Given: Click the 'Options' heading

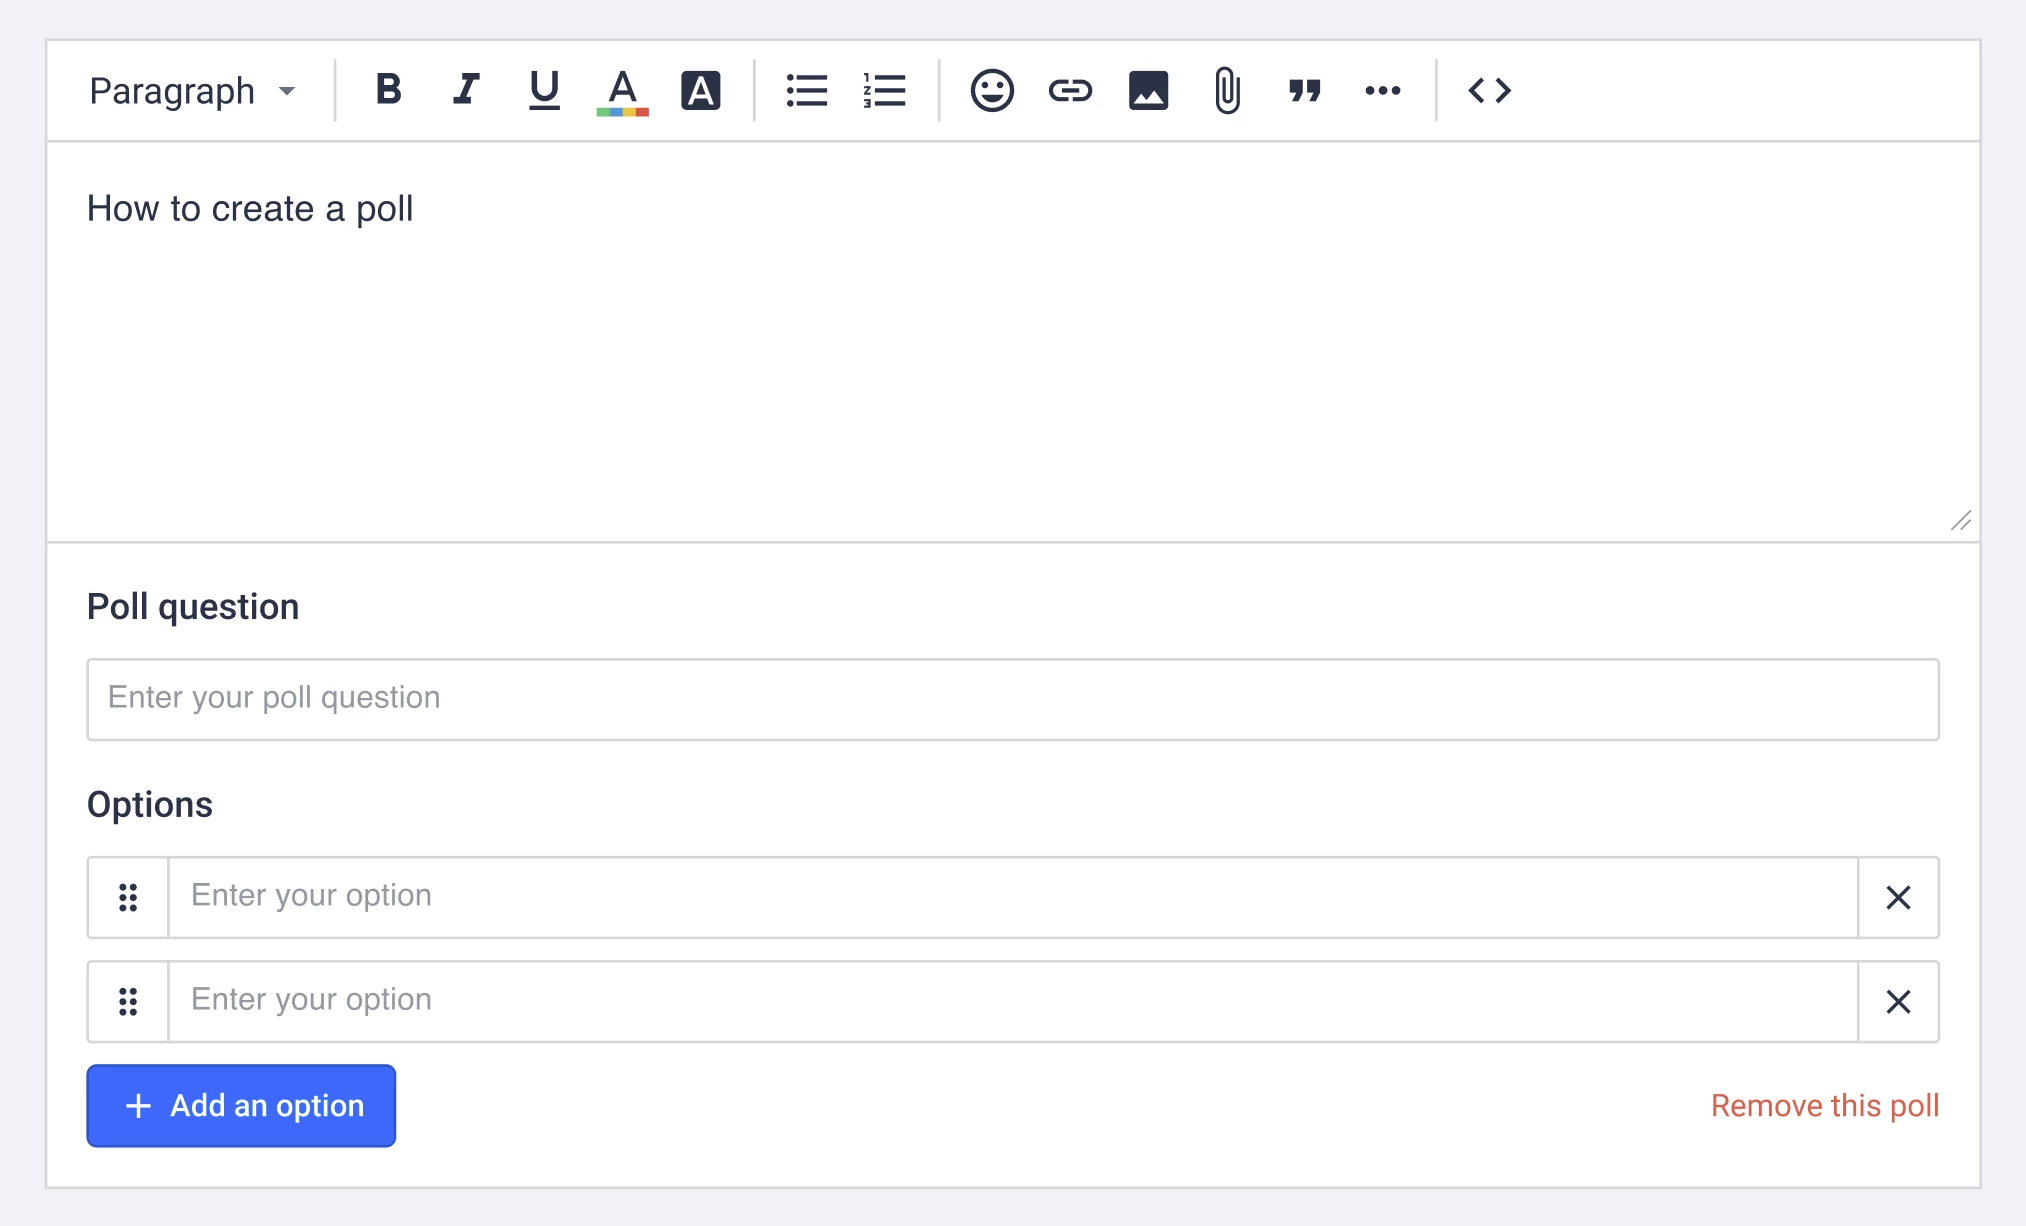Looking at the screenshot, I should point(150,804).
